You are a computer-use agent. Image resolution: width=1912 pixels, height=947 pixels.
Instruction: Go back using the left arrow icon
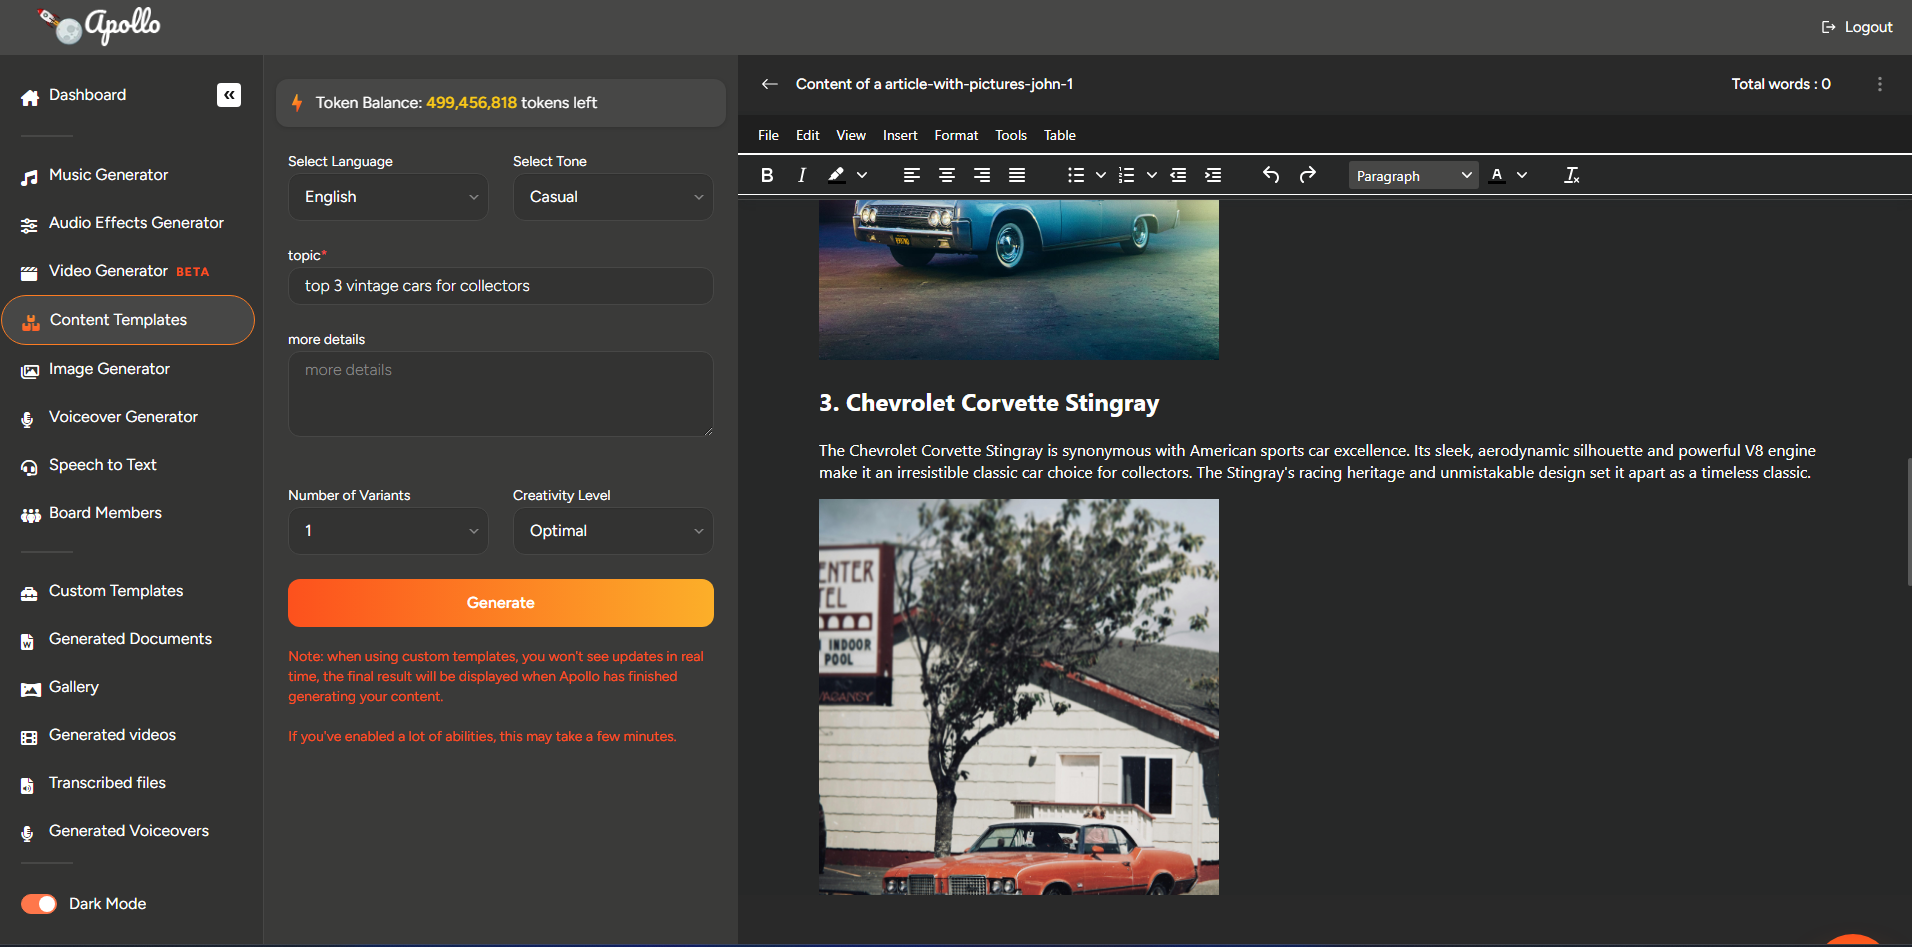coord(769,84)
